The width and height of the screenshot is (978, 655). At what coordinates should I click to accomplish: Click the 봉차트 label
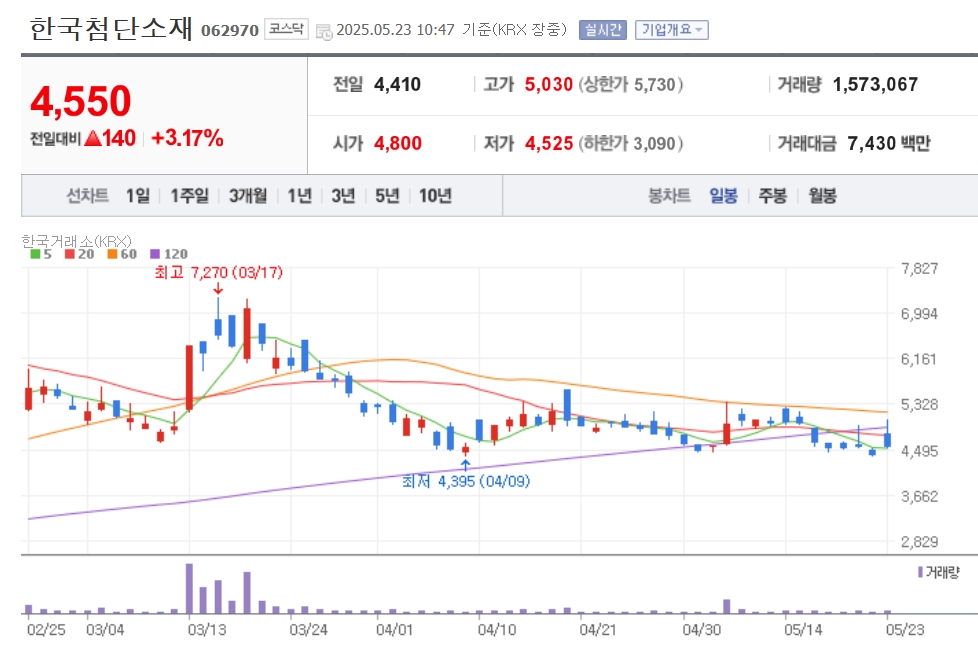pyautogui.click(x=669, y=196)
